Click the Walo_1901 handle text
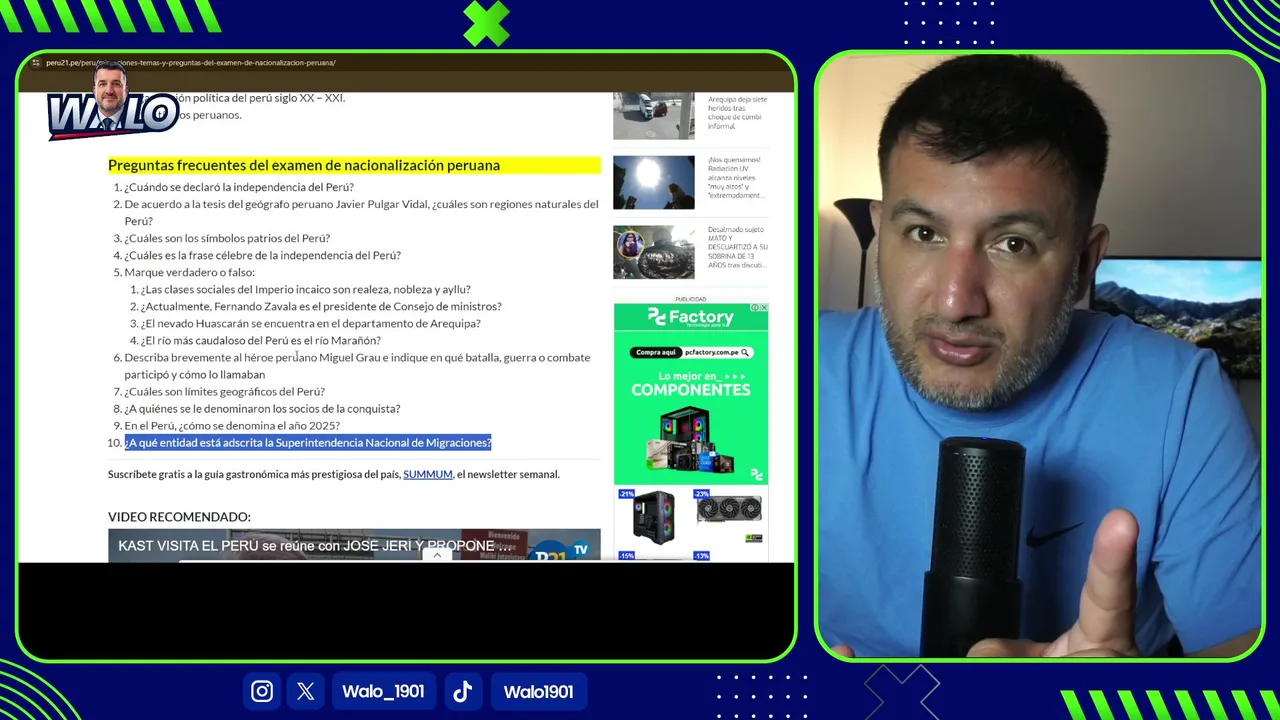The image size is (1280, 720). point(383,691)
